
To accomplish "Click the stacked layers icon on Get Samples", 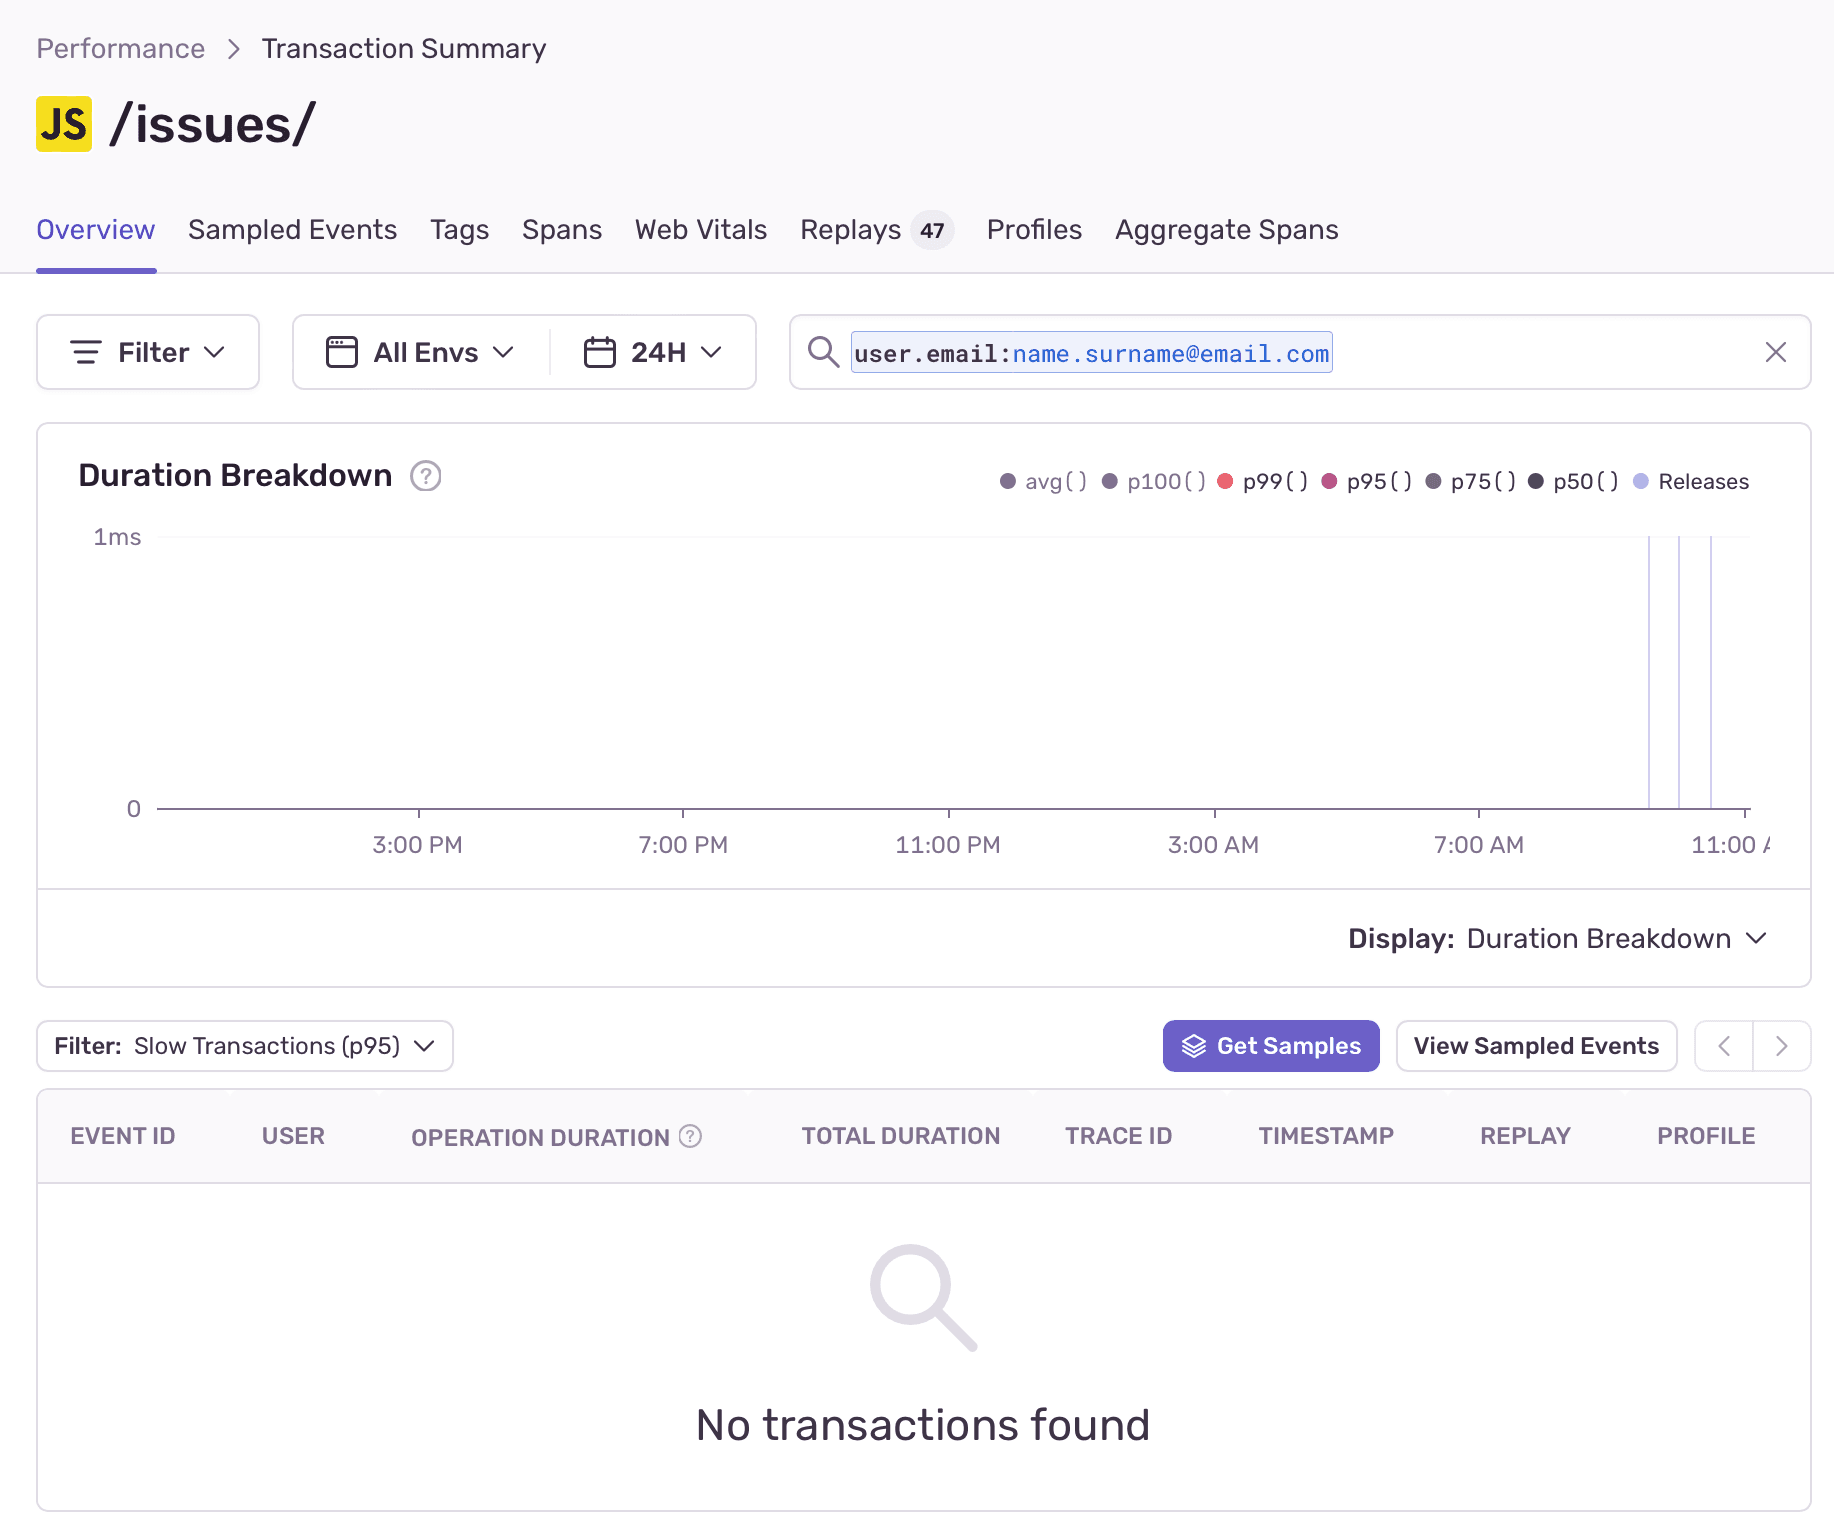I will [1194, 1045].
